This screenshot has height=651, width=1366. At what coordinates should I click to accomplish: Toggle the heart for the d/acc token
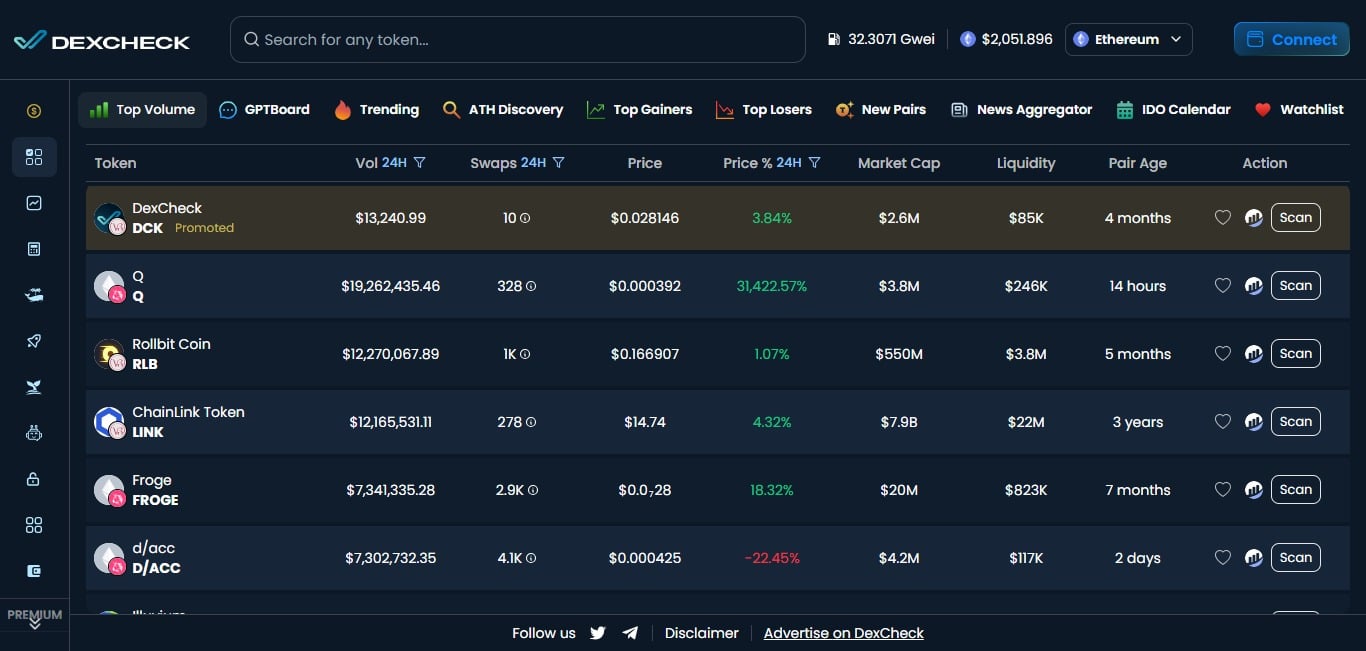tap(1222, 558)
